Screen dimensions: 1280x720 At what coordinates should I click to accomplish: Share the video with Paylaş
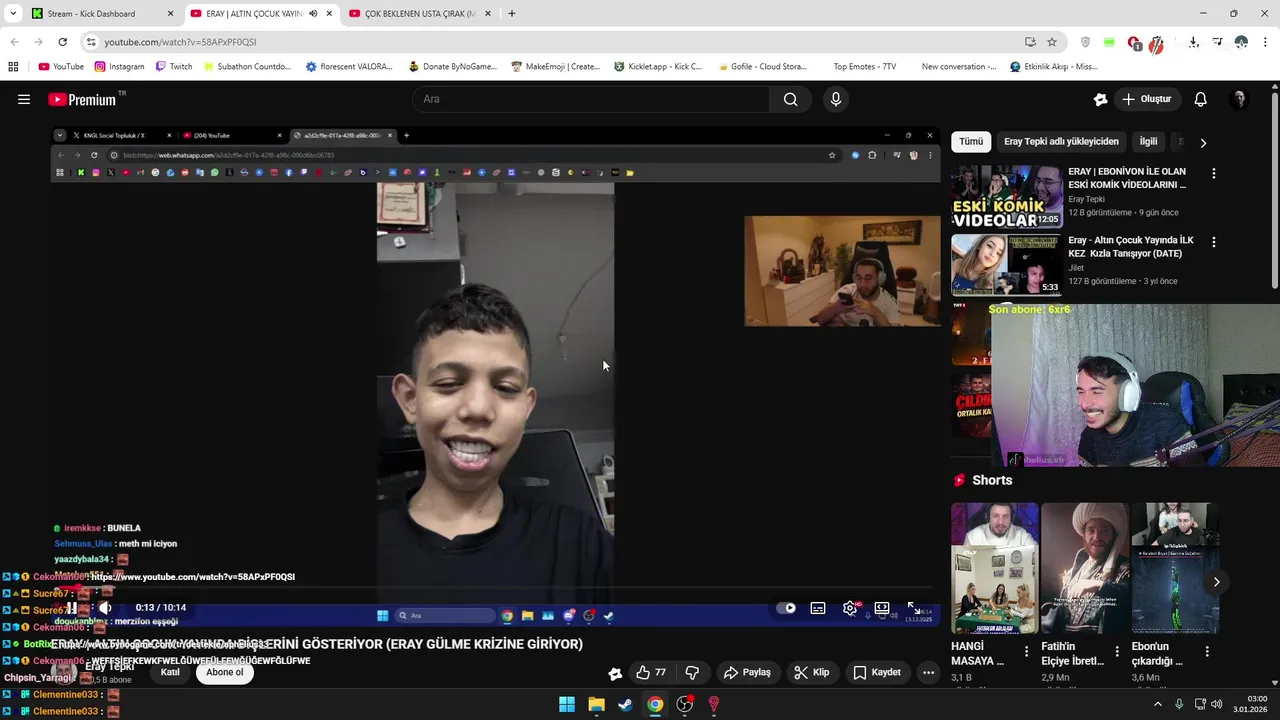pyautogui.click(x=747, y=672)
